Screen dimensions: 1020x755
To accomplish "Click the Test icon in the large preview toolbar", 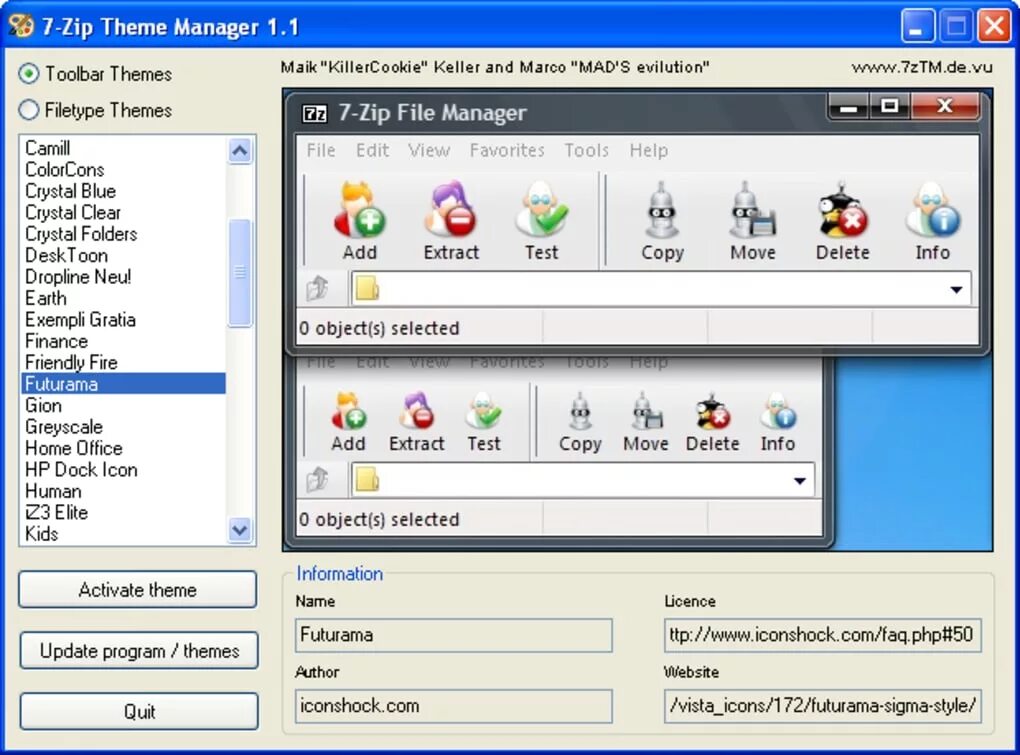I will 541,210.
